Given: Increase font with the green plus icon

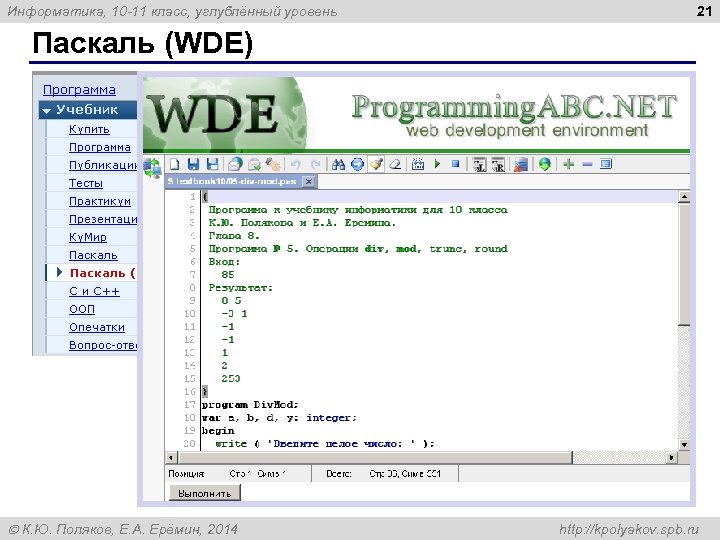Looking at the screenshot, I should [x=568, y=164].
